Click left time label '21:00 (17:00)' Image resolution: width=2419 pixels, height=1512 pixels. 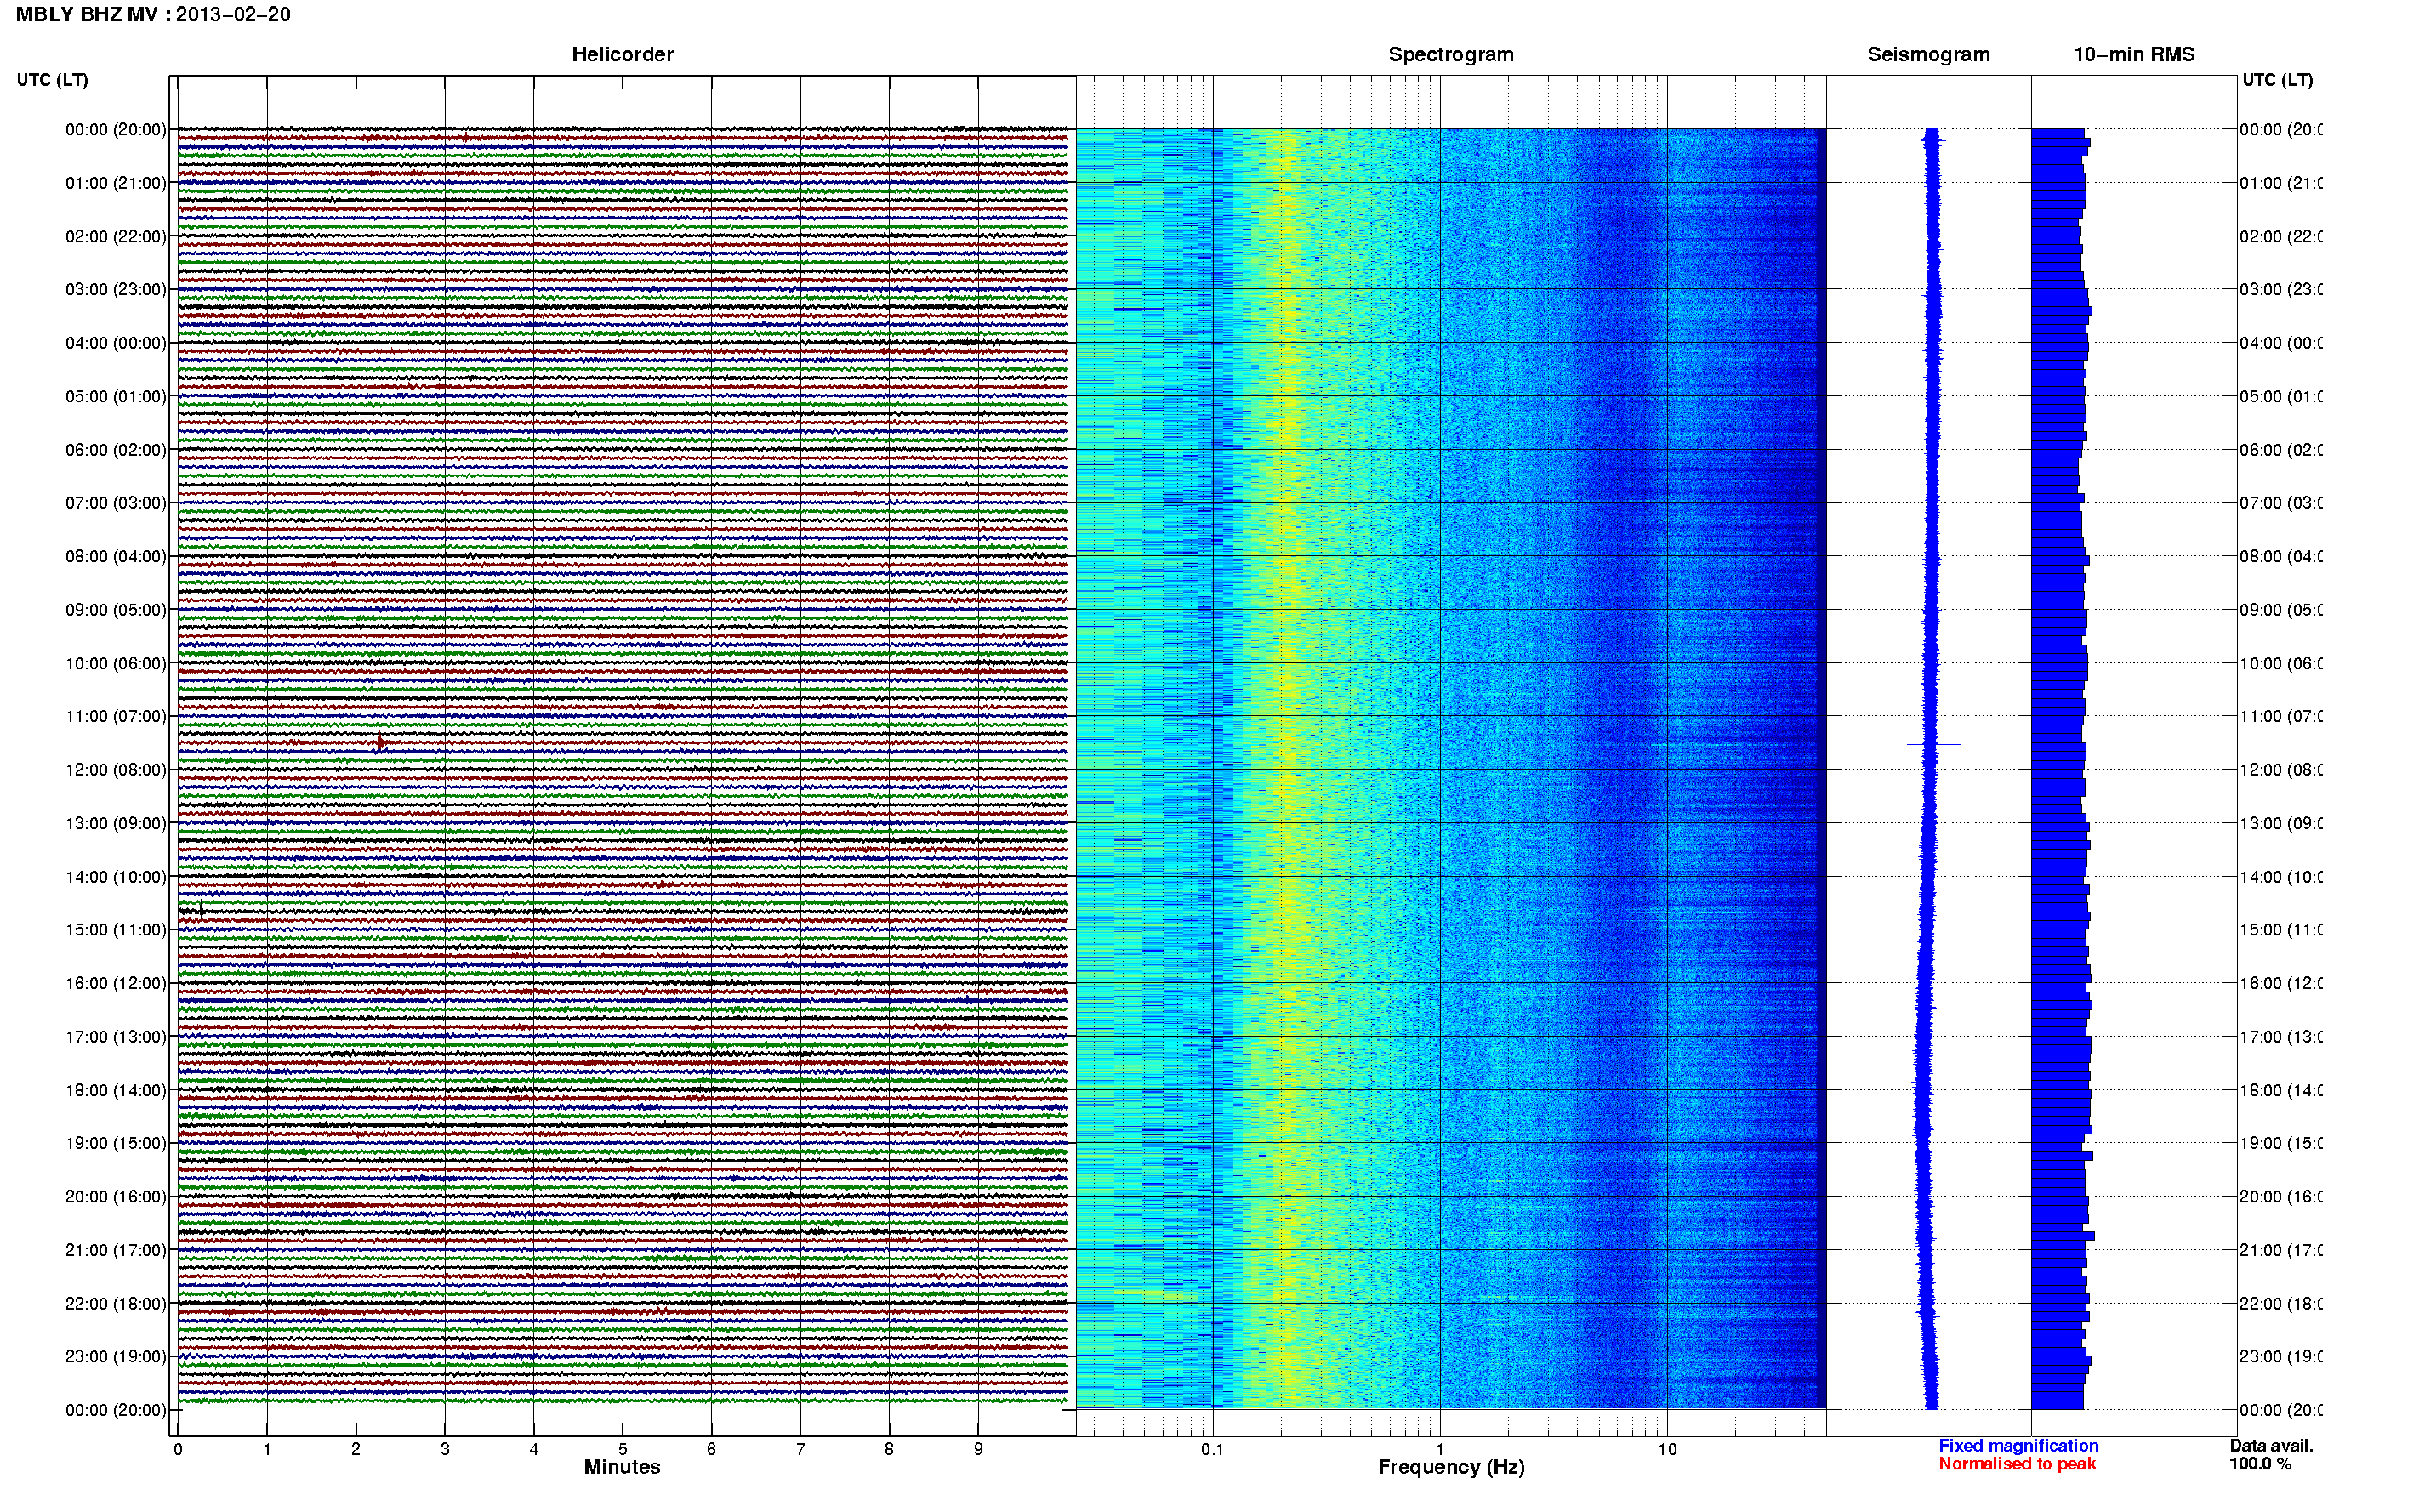point(116,1250)
